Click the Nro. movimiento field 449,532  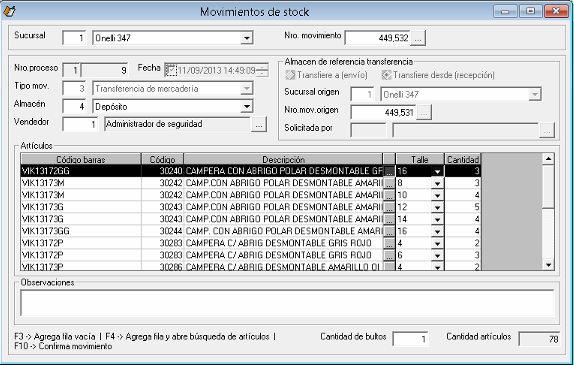(377, 38)
